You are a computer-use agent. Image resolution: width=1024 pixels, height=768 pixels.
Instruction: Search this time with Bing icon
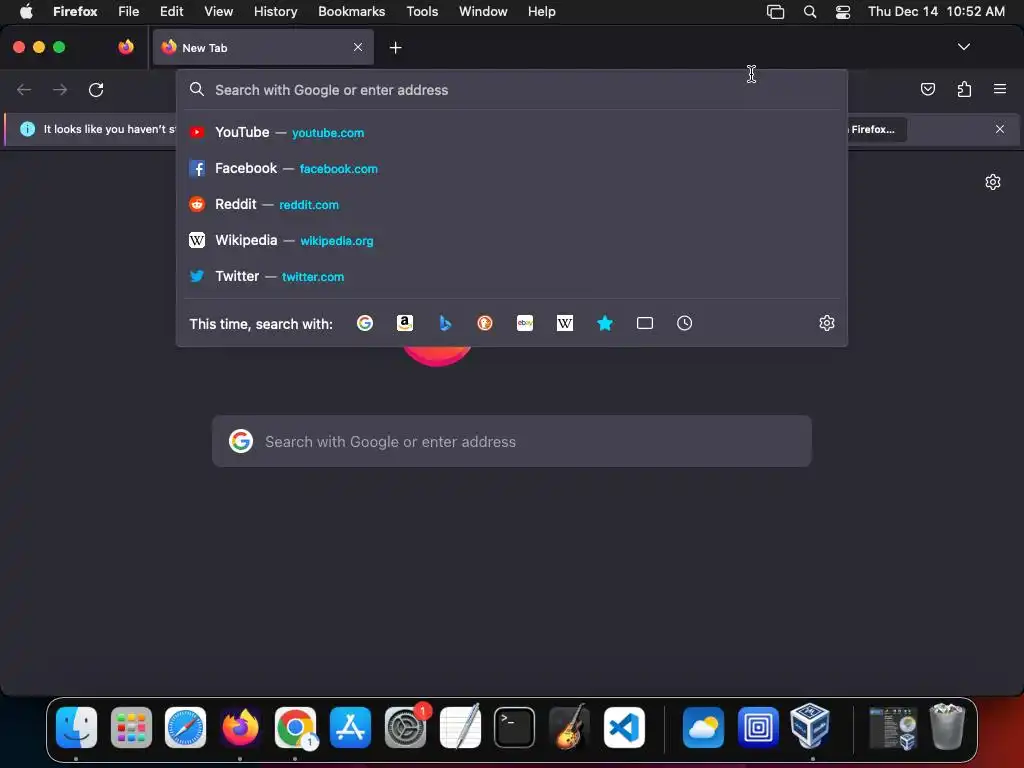click(445, 323)
